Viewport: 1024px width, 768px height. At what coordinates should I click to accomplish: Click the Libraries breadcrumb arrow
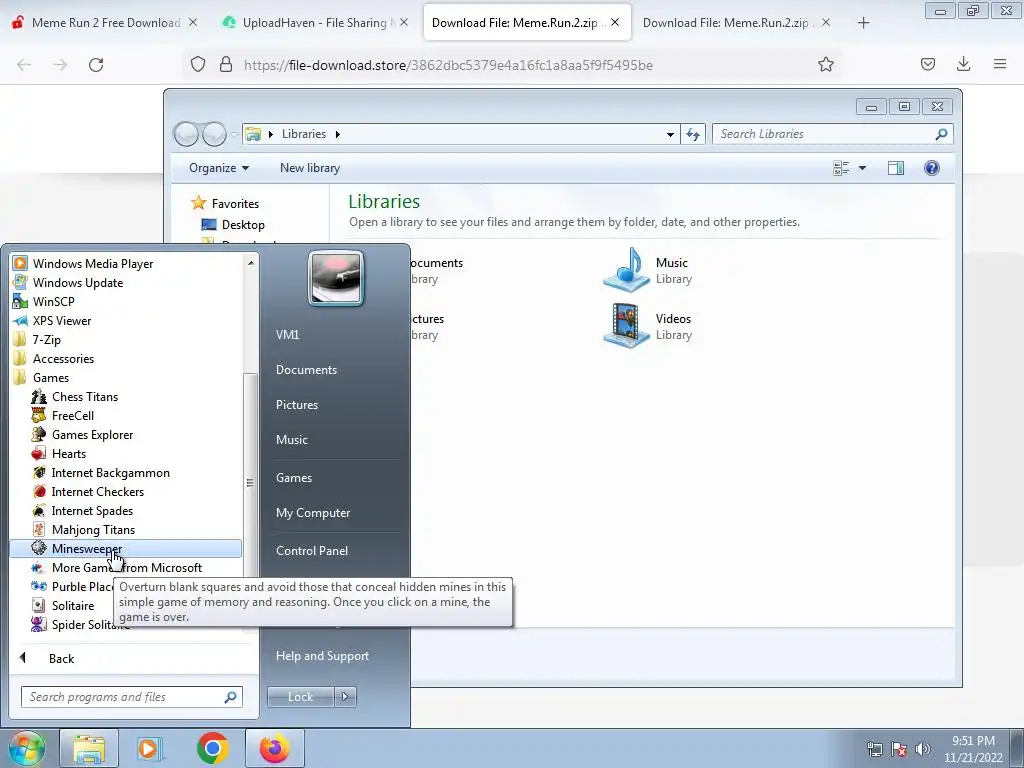(x=338, y=134)
